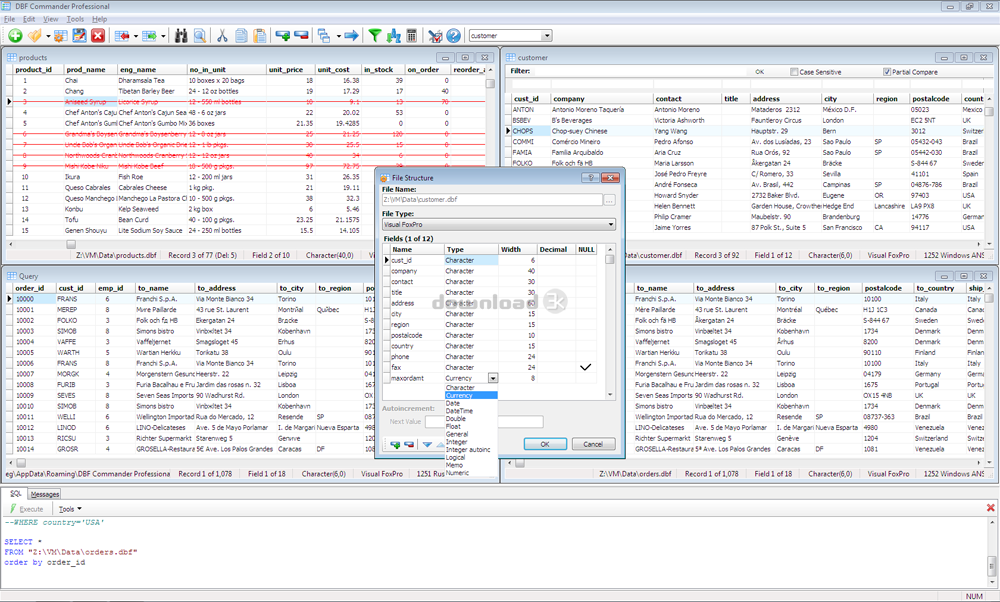This screenshot has height=602, width=1000.
Task: Click the blue right arrow icon
Action: (x=351, y=36)
